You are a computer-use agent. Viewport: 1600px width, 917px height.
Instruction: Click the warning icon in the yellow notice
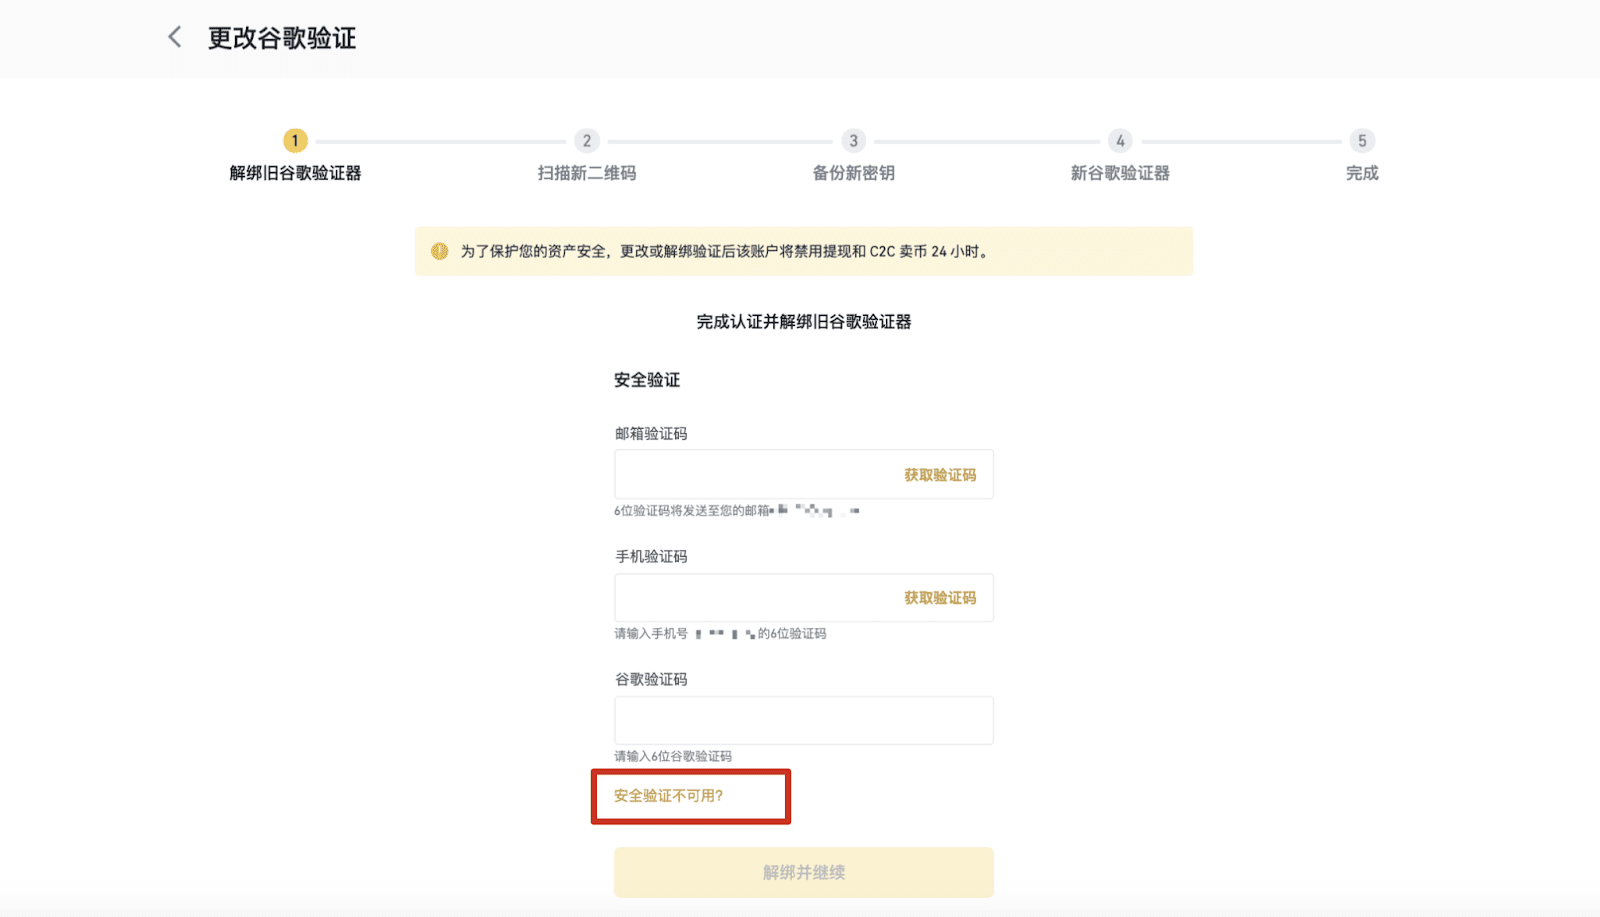click(x=439, y=251)
